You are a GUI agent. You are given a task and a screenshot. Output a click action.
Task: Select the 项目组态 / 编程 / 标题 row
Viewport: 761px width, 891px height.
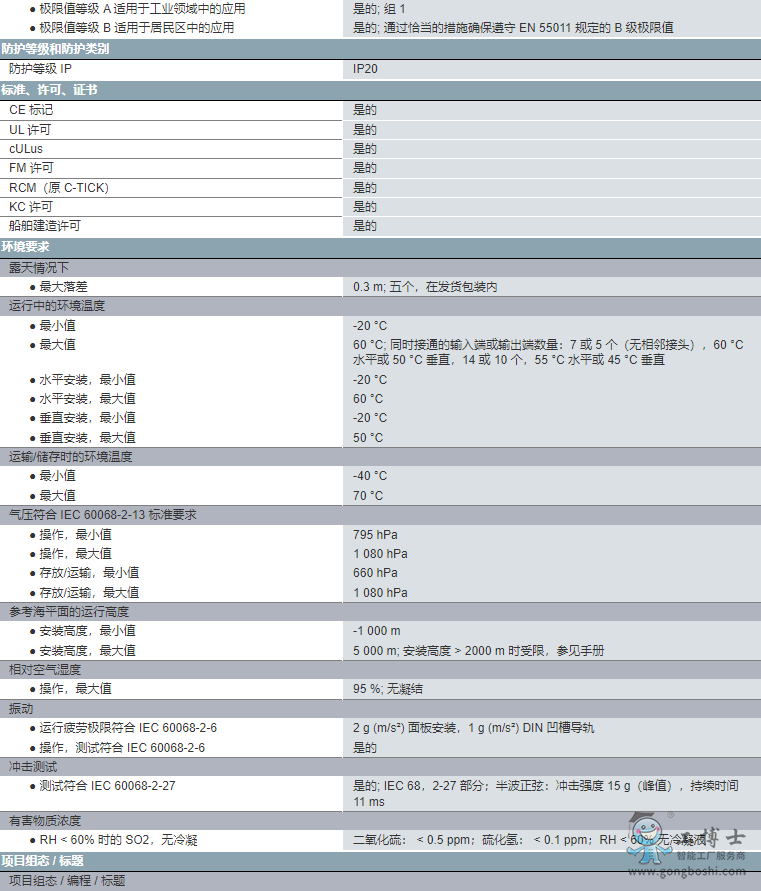click(67, 881)
